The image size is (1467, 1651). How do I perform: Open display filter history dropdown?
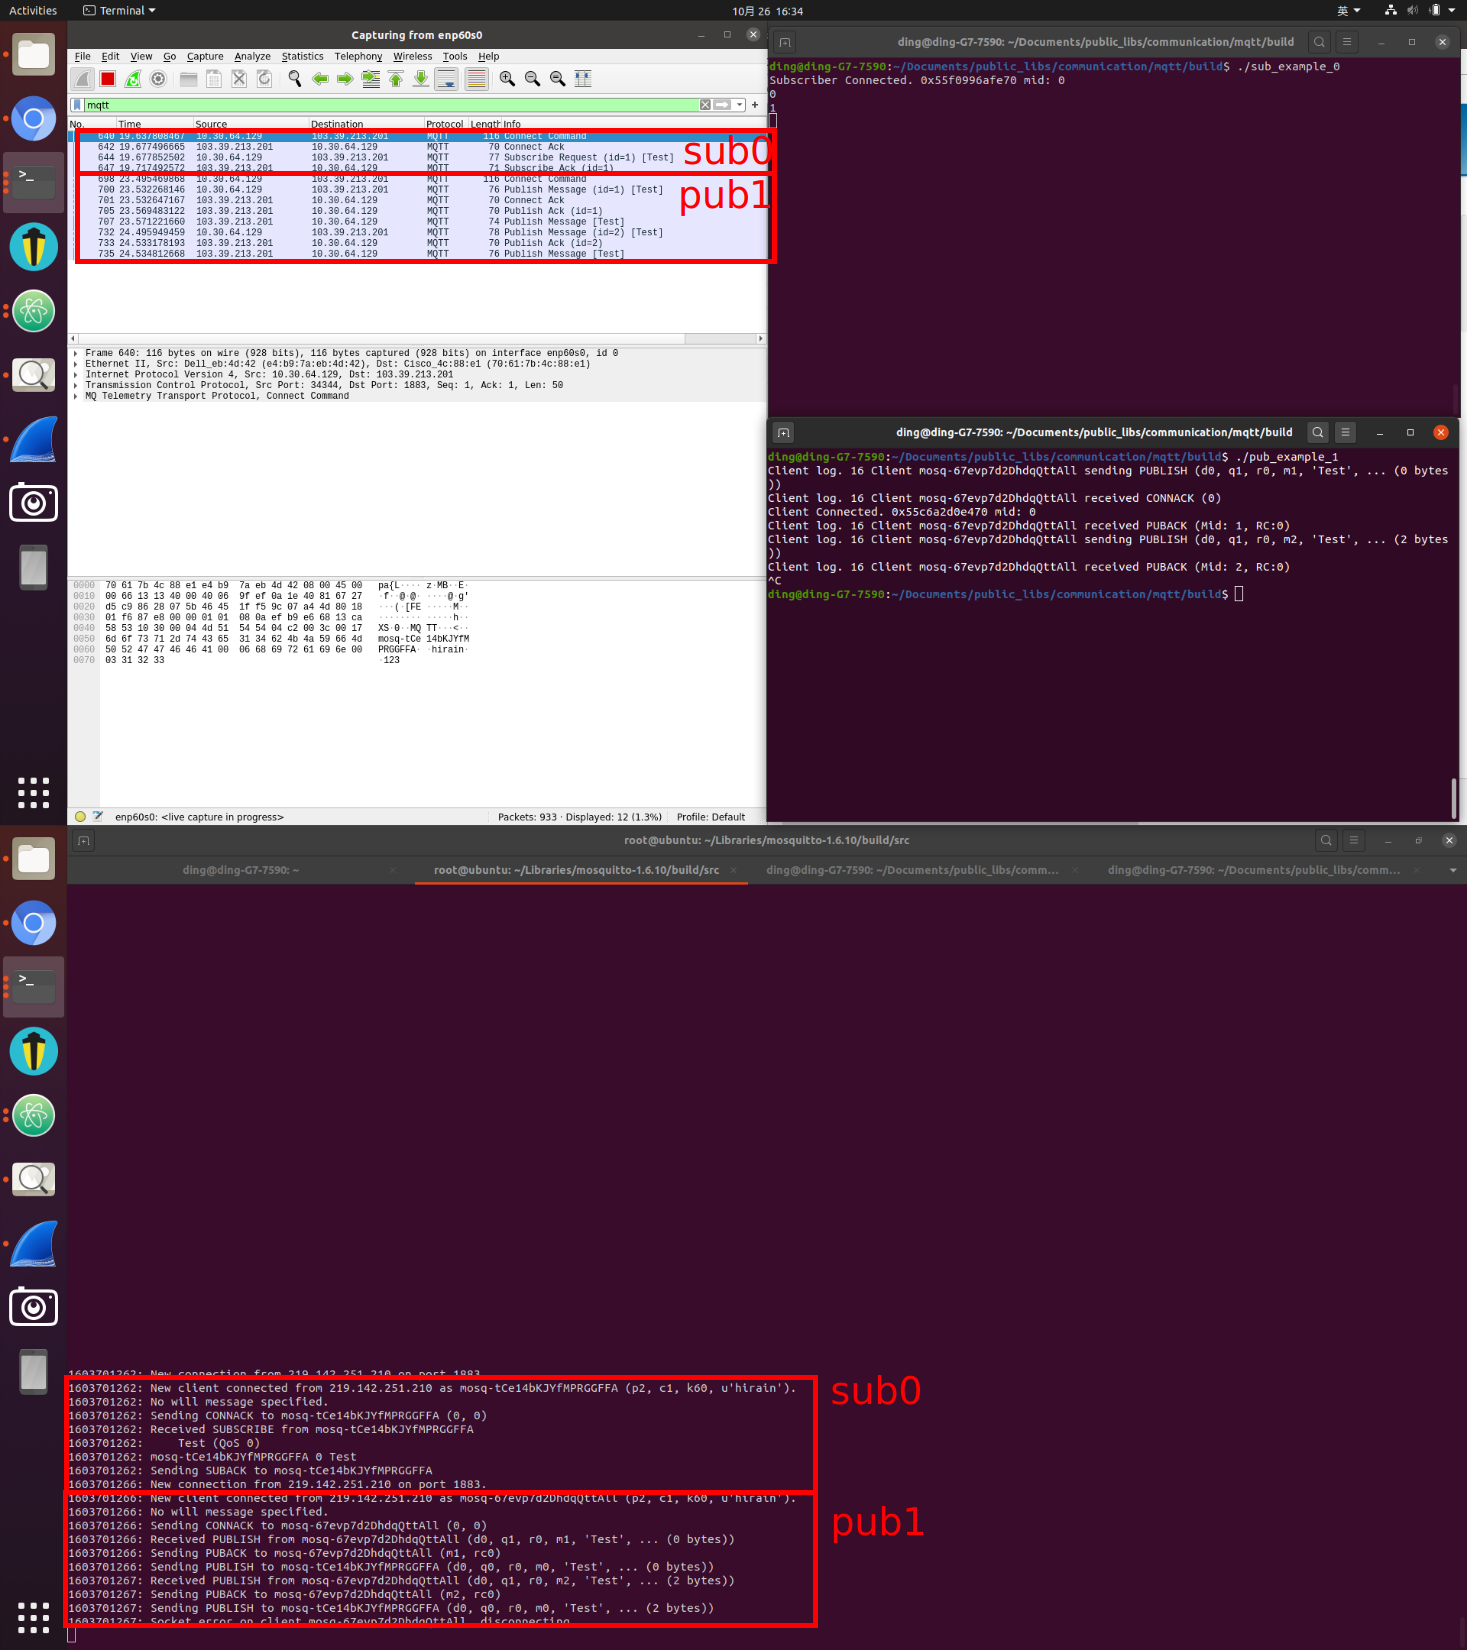tap(739, 105)
